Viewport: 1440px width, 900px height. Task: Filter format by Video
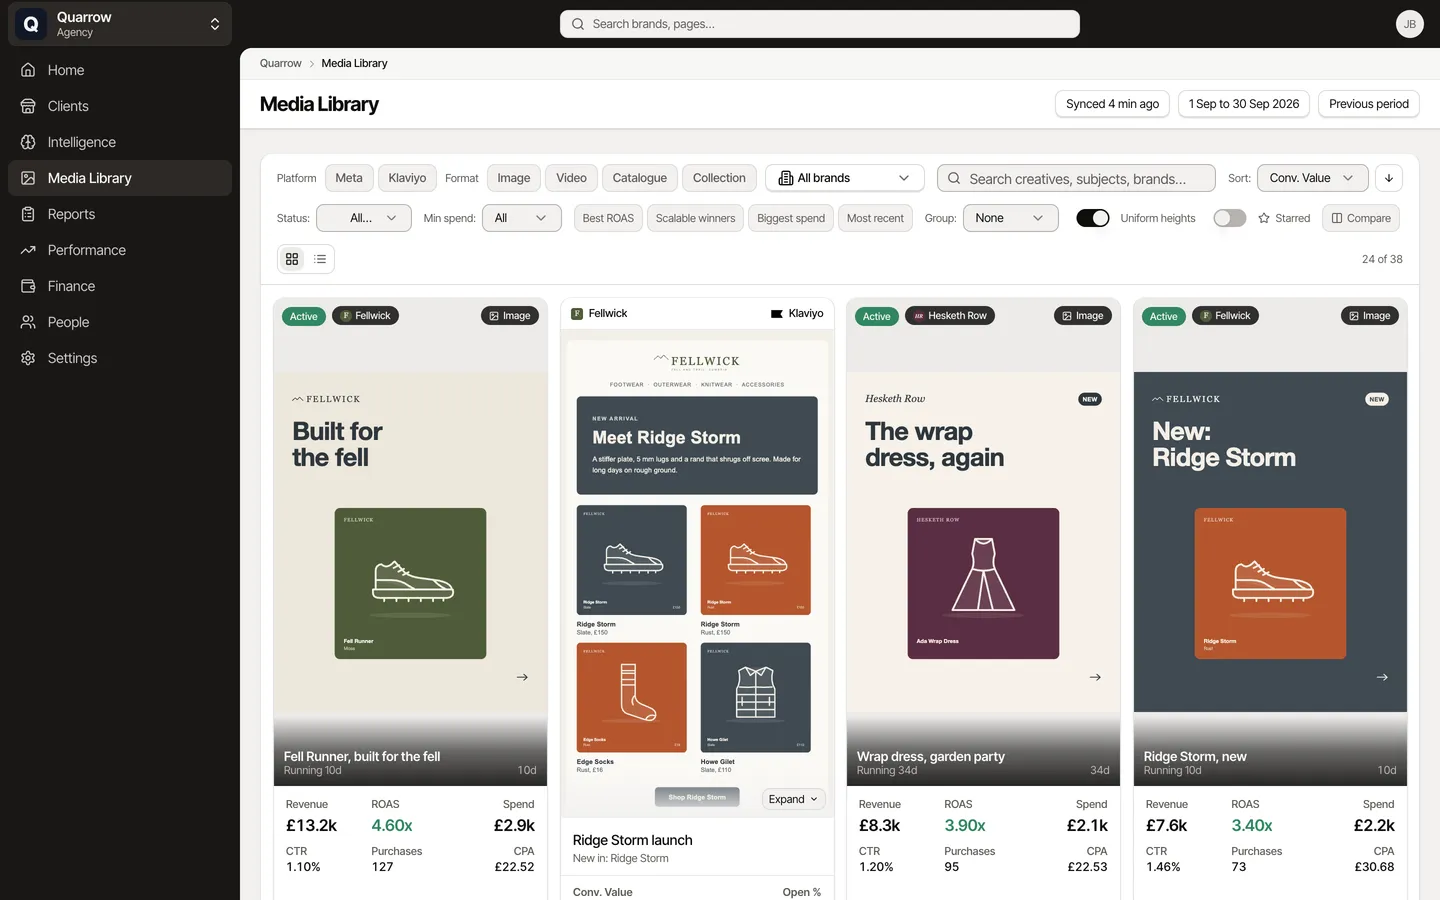click(x=571, y=178)
